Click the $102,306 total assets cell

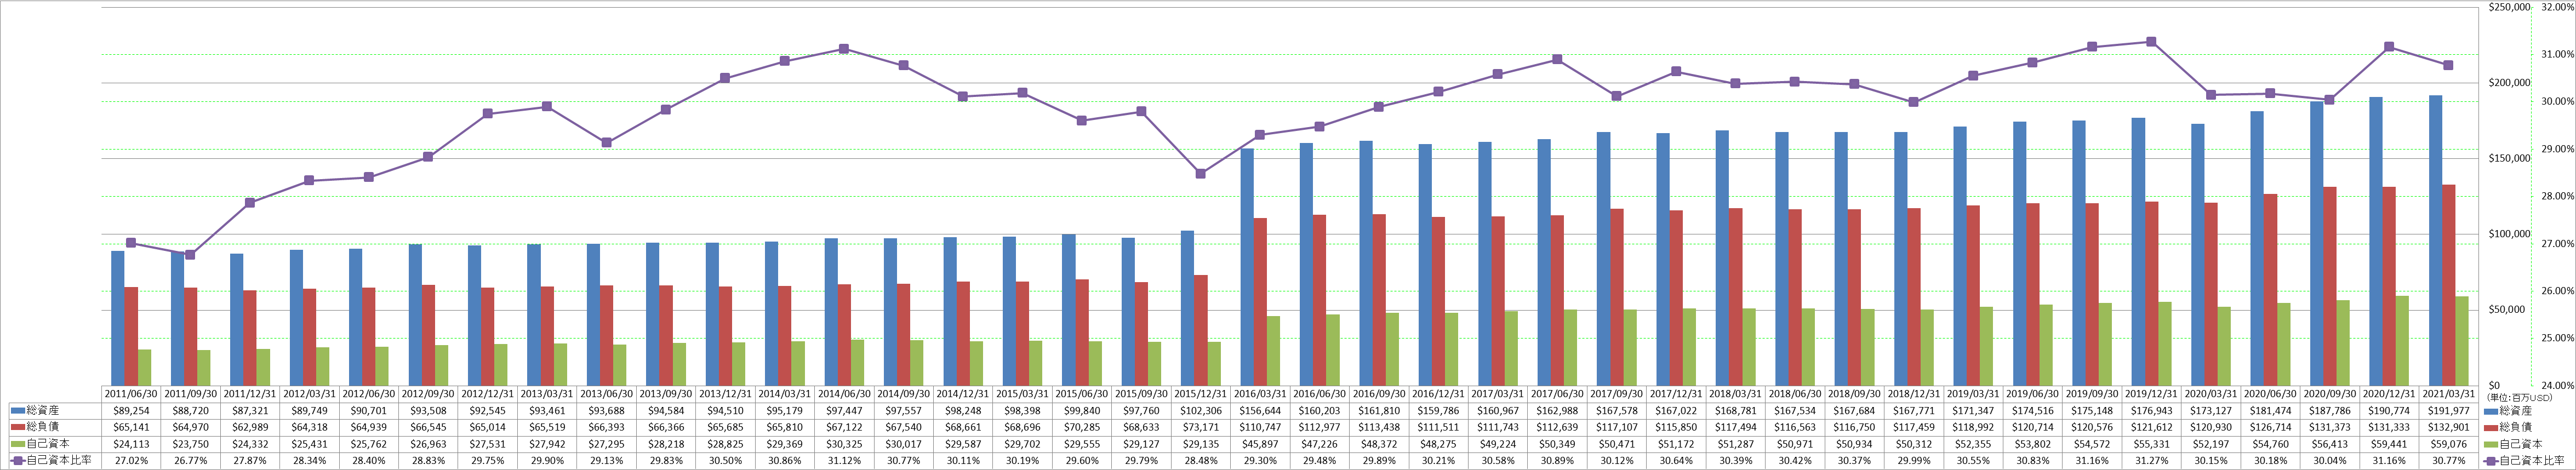(x=1201, y=411)
